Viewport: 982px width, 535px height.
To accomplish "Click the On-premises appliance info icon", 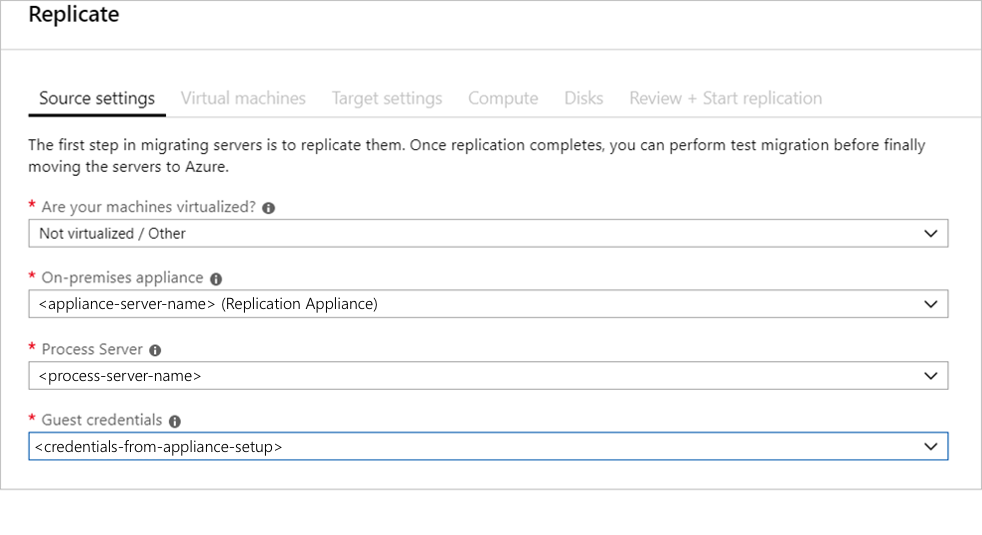I will point(217,279).
